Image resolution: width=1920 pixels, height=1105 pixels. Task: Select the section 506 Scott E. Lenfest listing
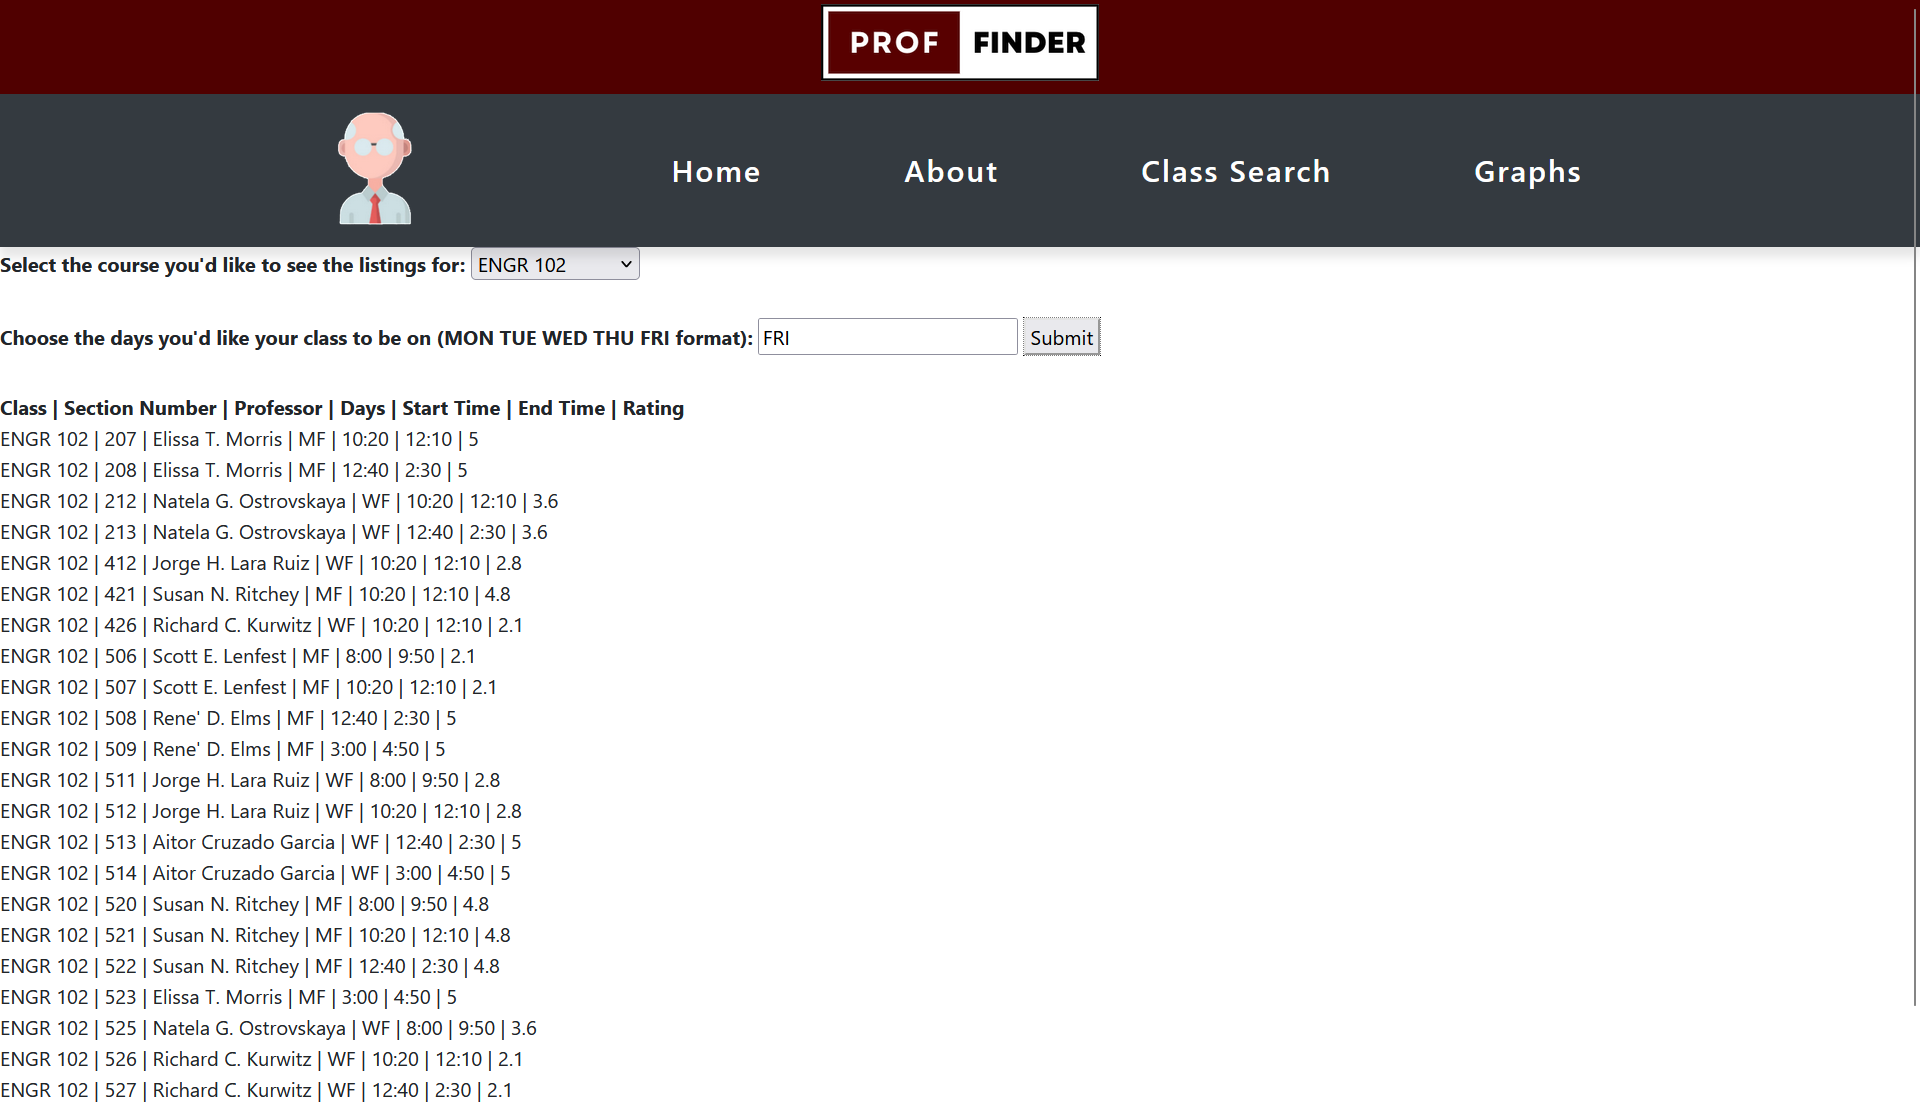(x=238, y=657)
